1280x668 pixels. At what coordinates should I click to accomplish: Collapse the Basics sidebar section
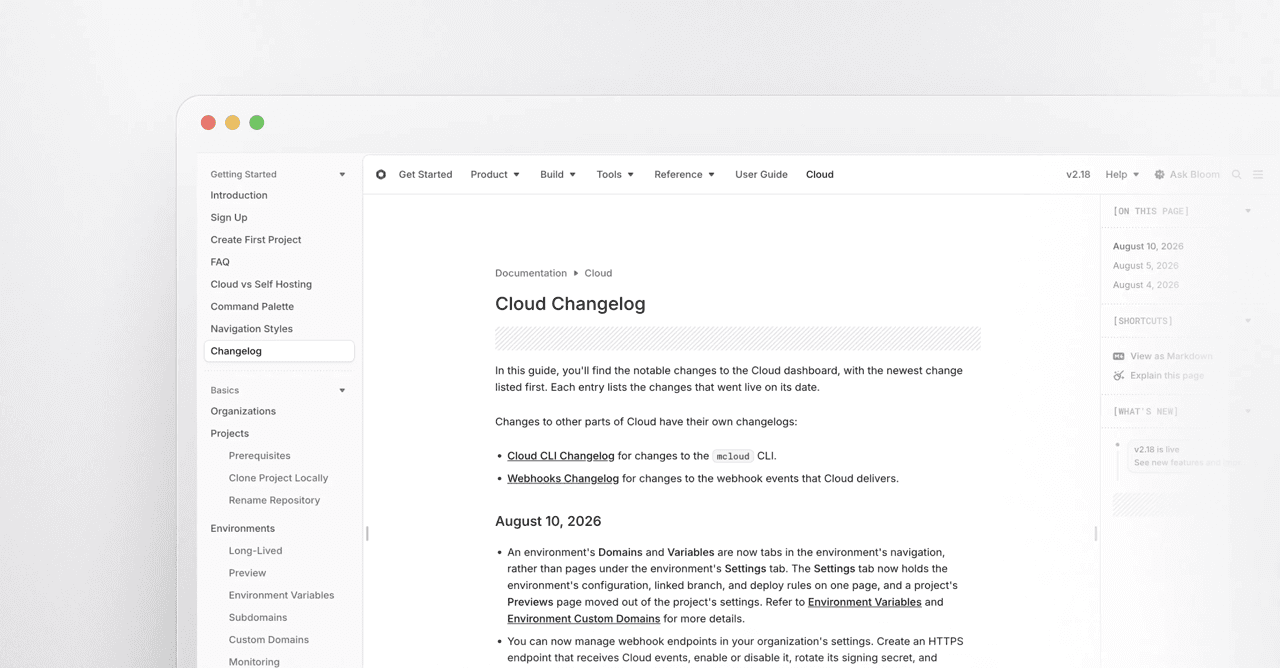coord(342,390)
